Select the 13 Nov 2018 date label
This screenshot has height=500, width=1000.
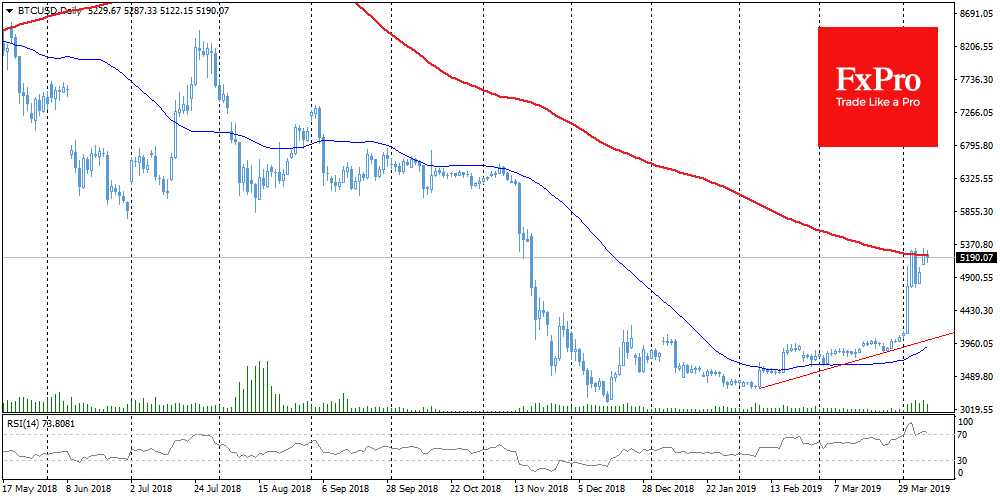(539, 491)
